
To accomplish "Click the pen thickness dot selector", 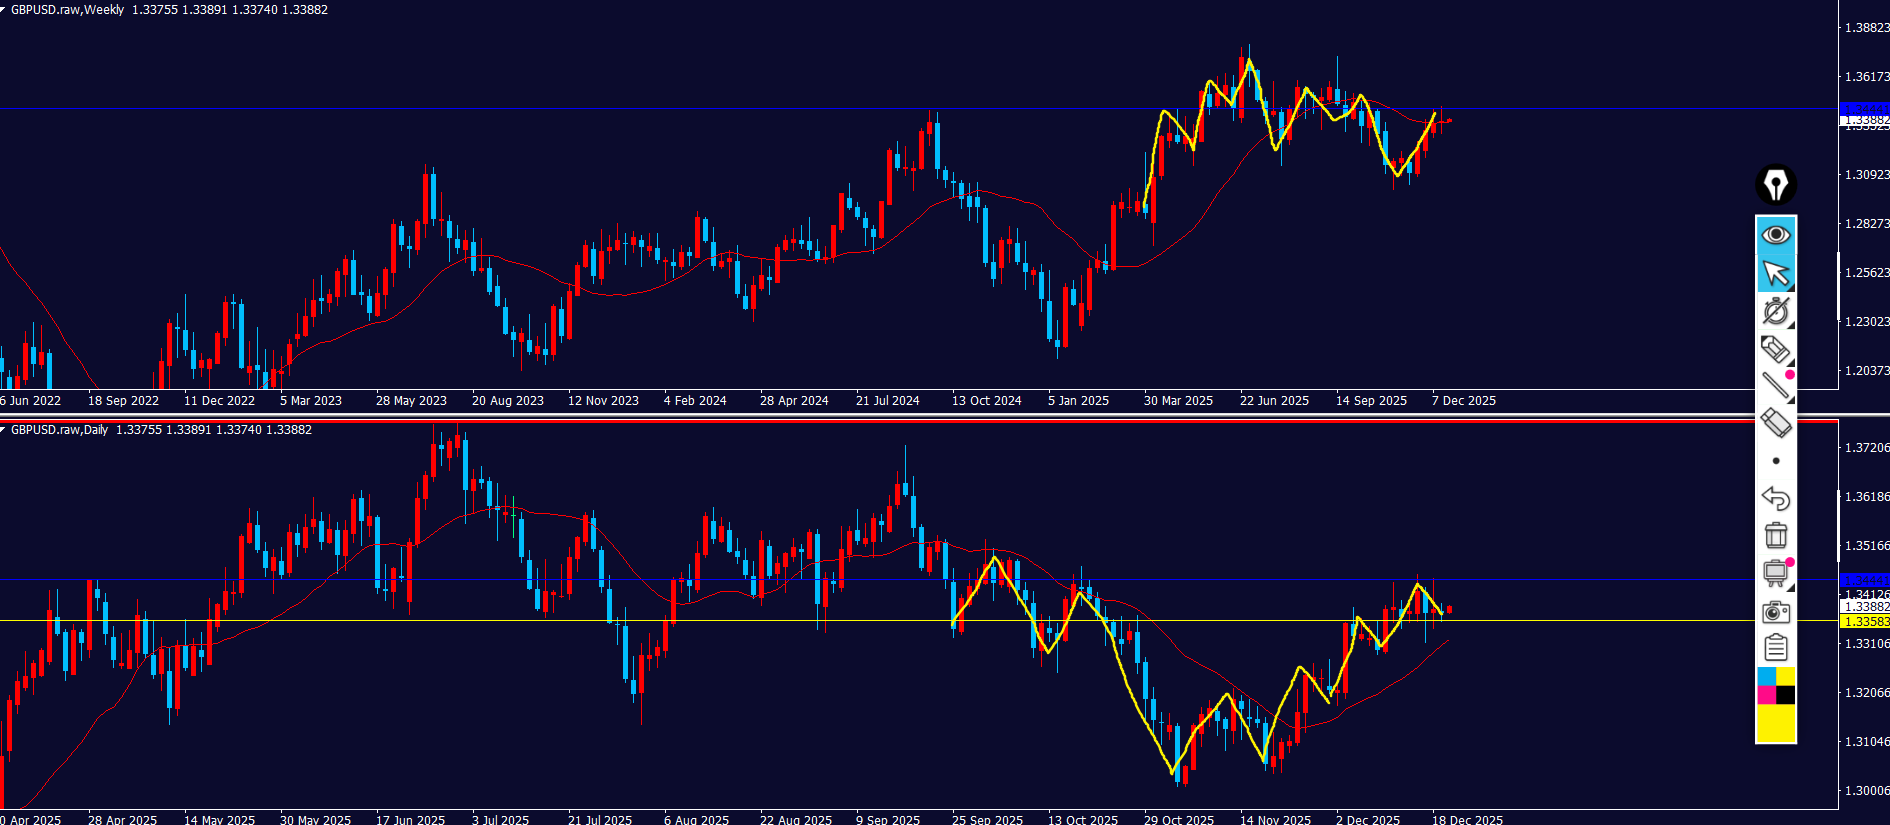I will click(1776, 461).
